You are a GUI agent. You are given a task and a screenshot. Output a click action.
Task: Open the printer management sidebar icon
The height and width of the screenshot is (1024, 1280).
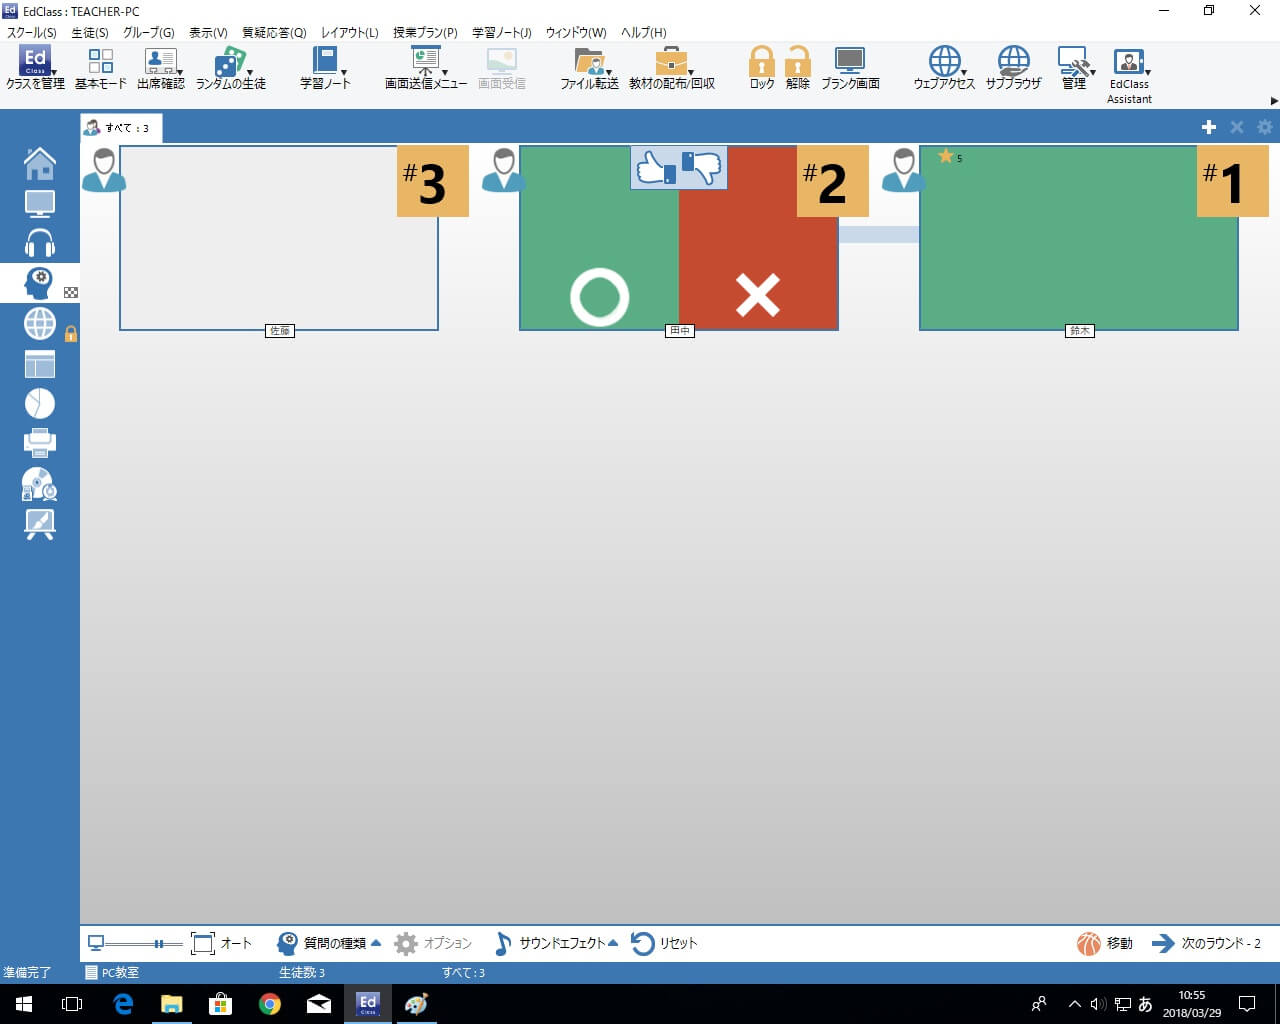(x=40, y=442)
